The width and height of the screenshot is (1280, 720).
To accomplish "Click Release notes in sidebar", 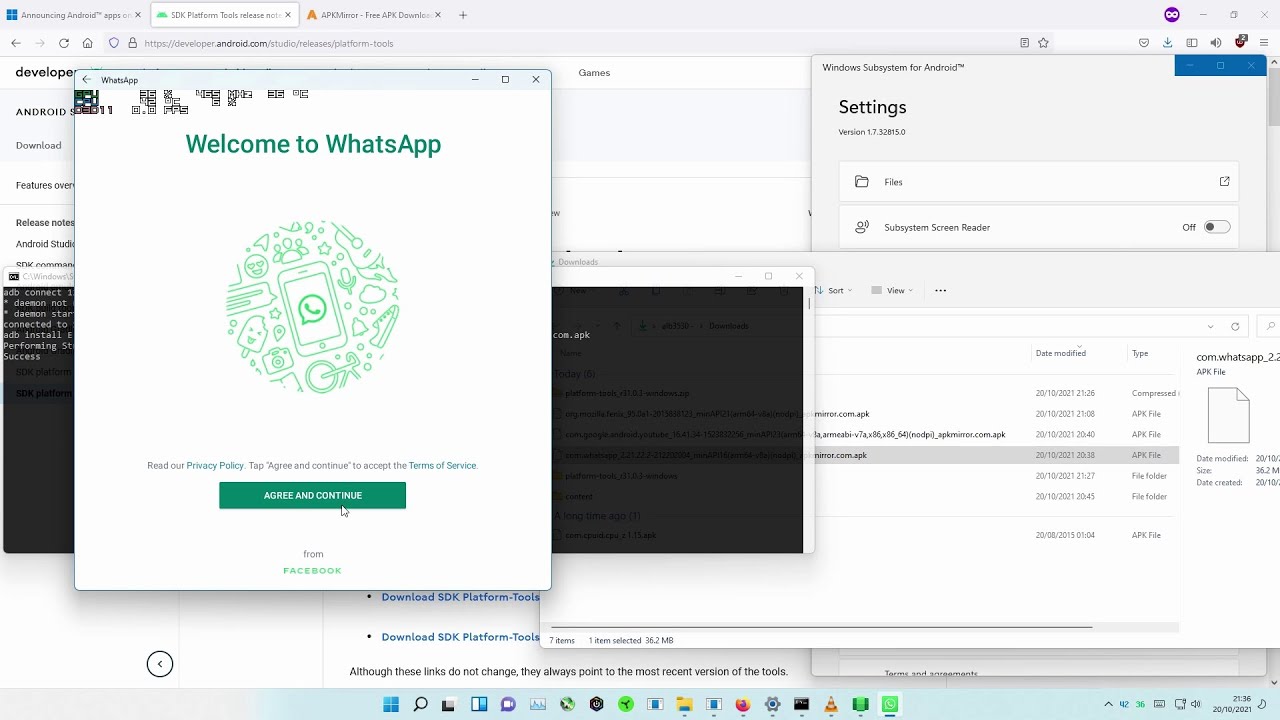I will click(45, 223).
